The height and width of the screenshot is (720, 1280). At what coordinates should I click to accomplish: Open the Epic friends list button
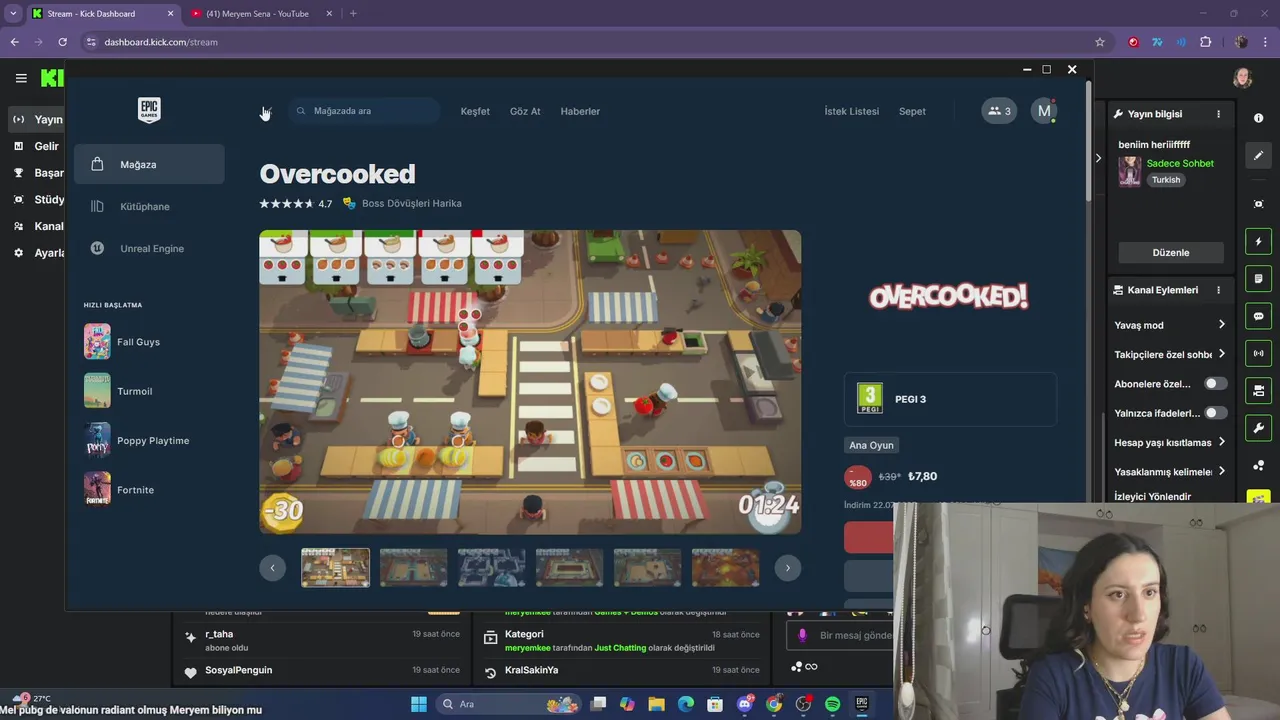click(999, 111)
